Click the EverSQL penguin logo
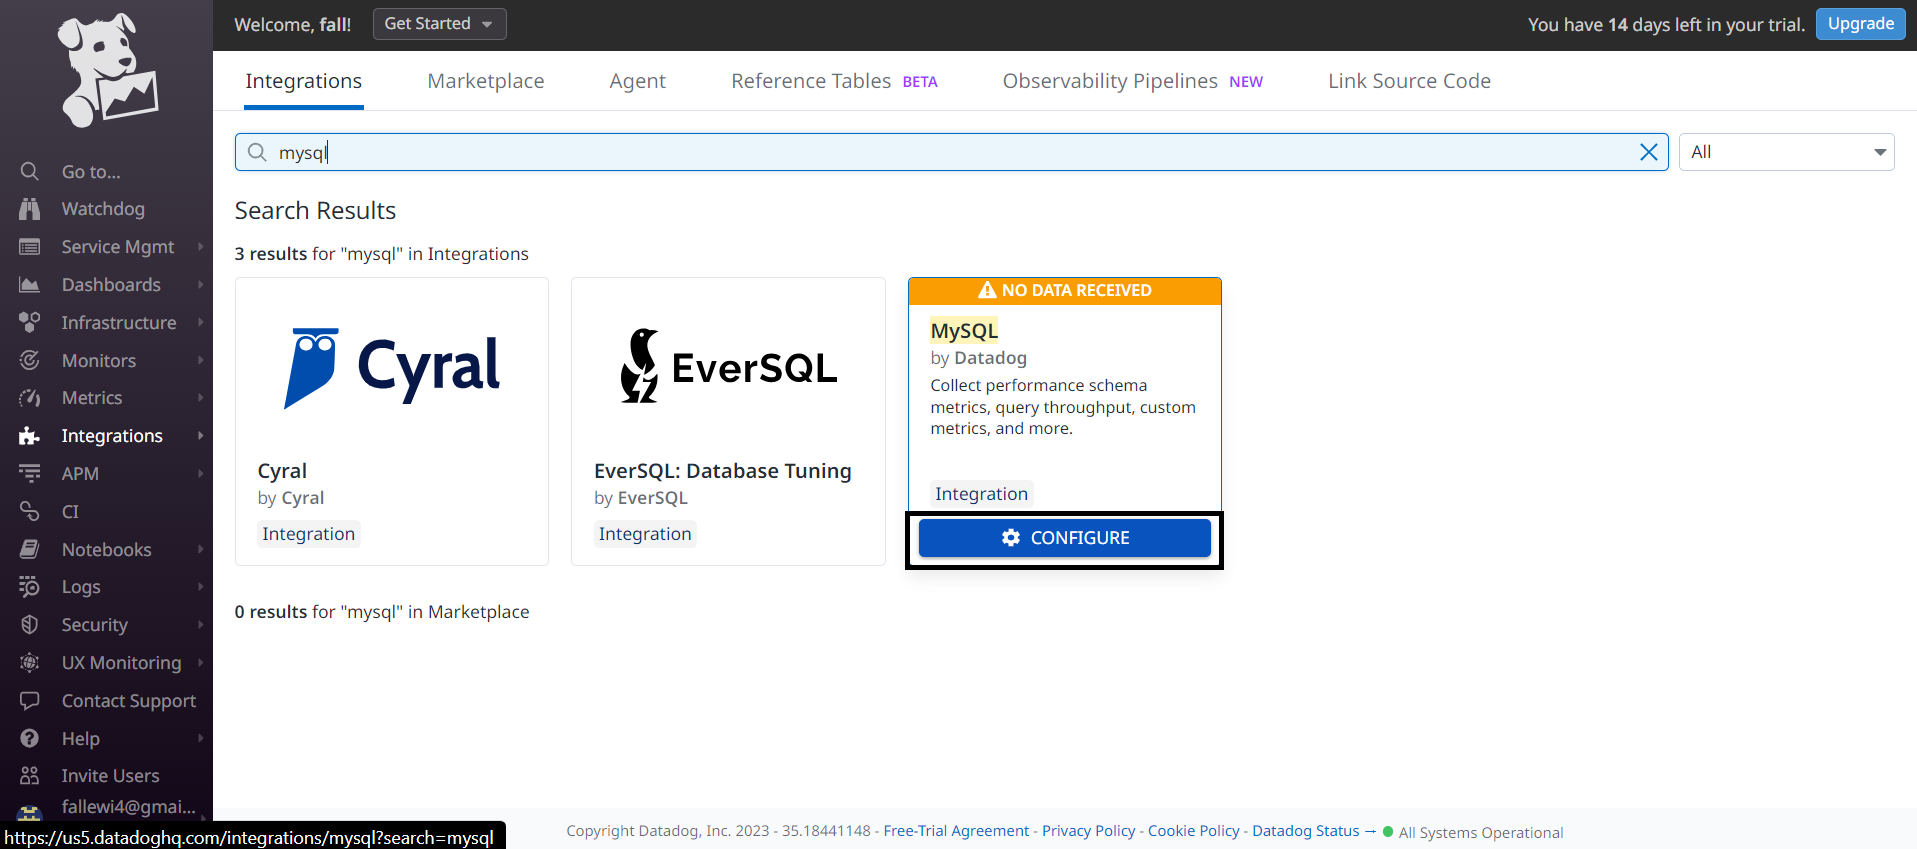Screen dimensions: 1917x849 point(640,366)
